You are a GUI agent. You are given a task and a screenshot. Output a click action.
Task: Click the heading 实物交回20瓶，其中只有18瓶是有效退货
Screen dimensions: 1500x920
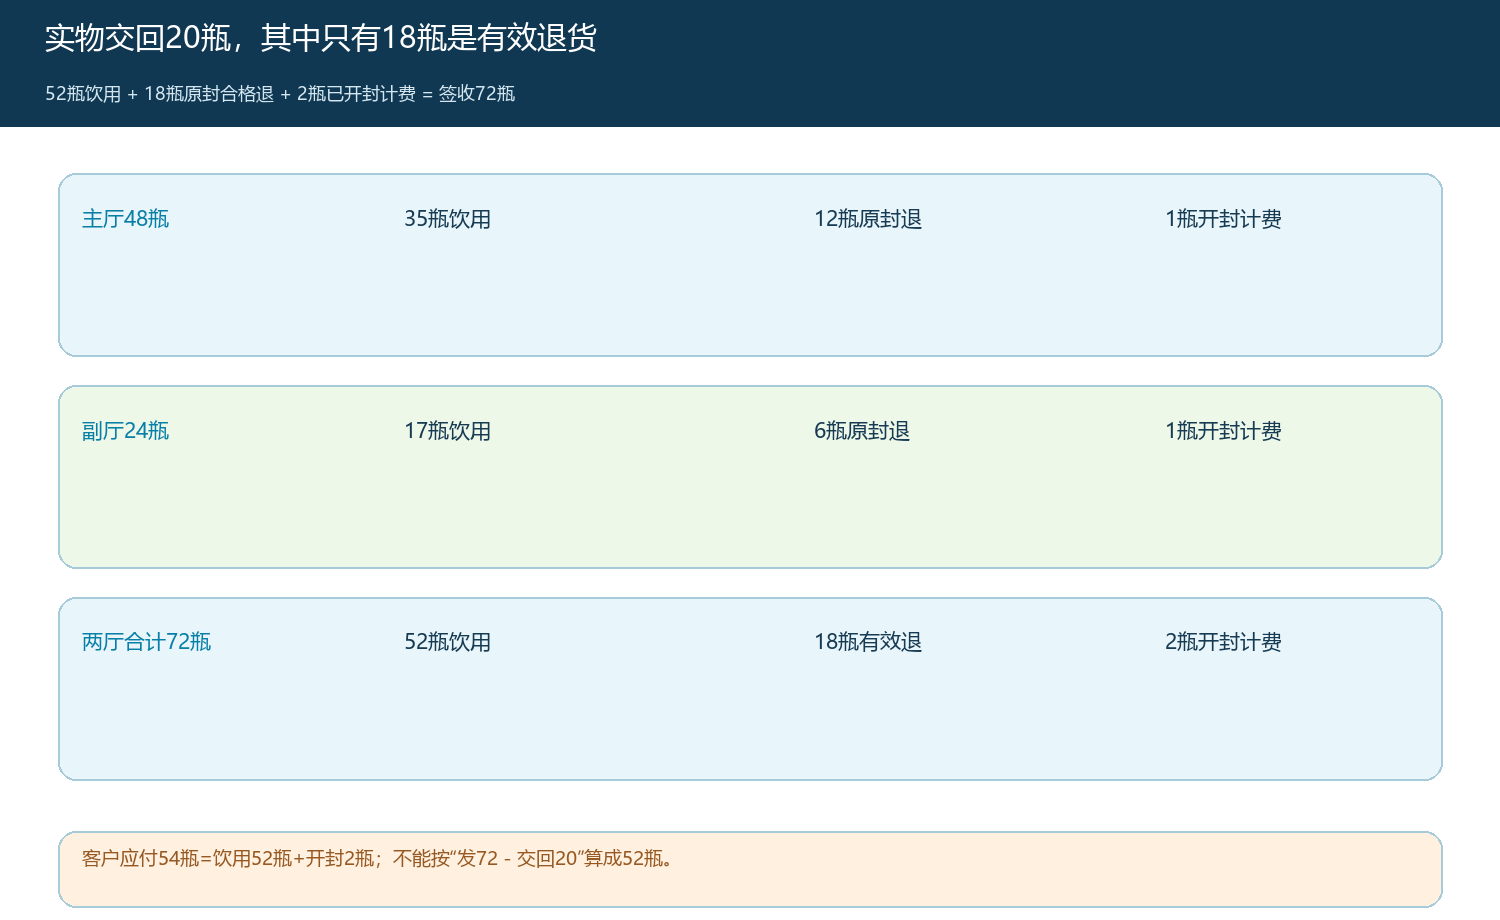[321, 38]
